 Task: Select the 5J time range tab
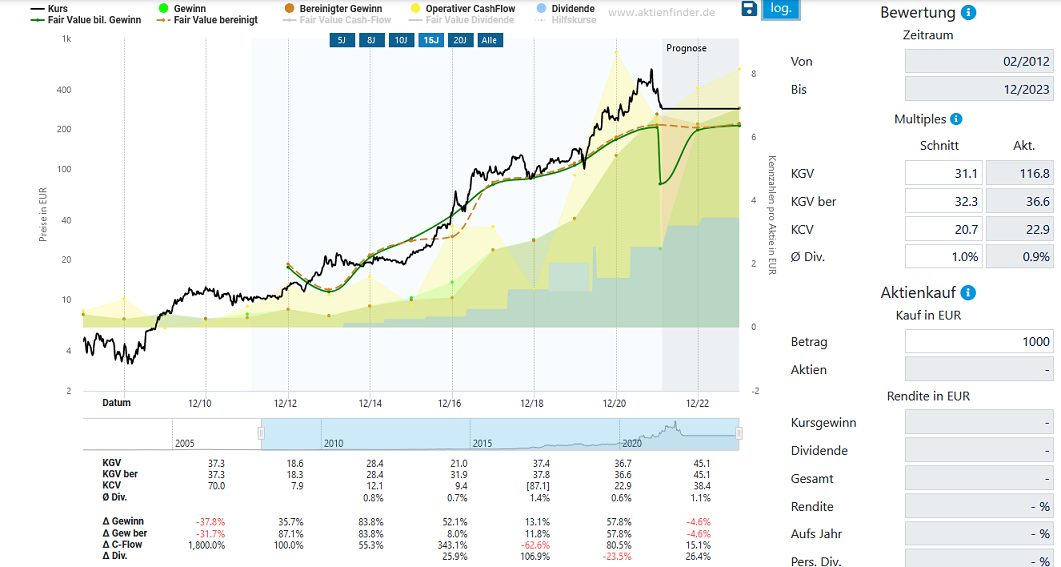pyautogui.click(x=340, y=40)
